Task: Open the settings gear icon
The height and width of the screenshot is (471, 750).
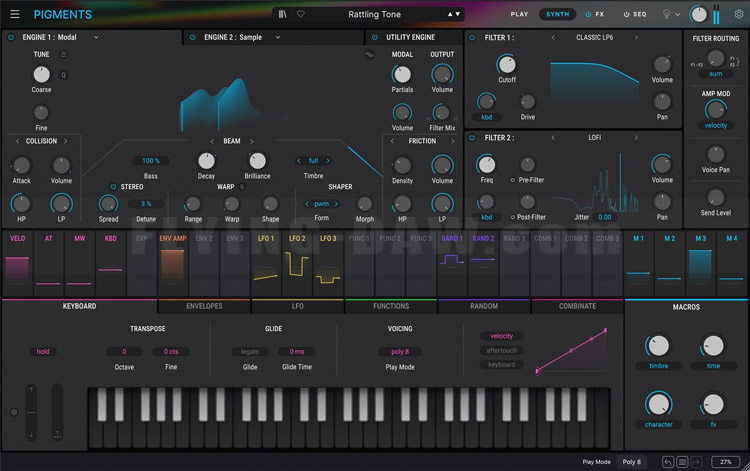Action: pyautogui.click(x=739, y=14)
